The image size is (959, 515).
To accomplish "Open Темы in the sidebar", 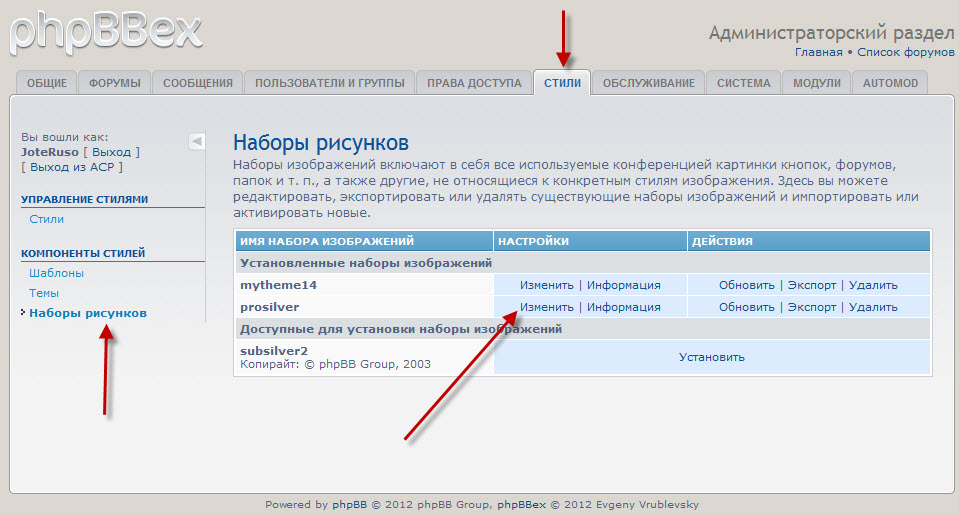I will (44, 293).
